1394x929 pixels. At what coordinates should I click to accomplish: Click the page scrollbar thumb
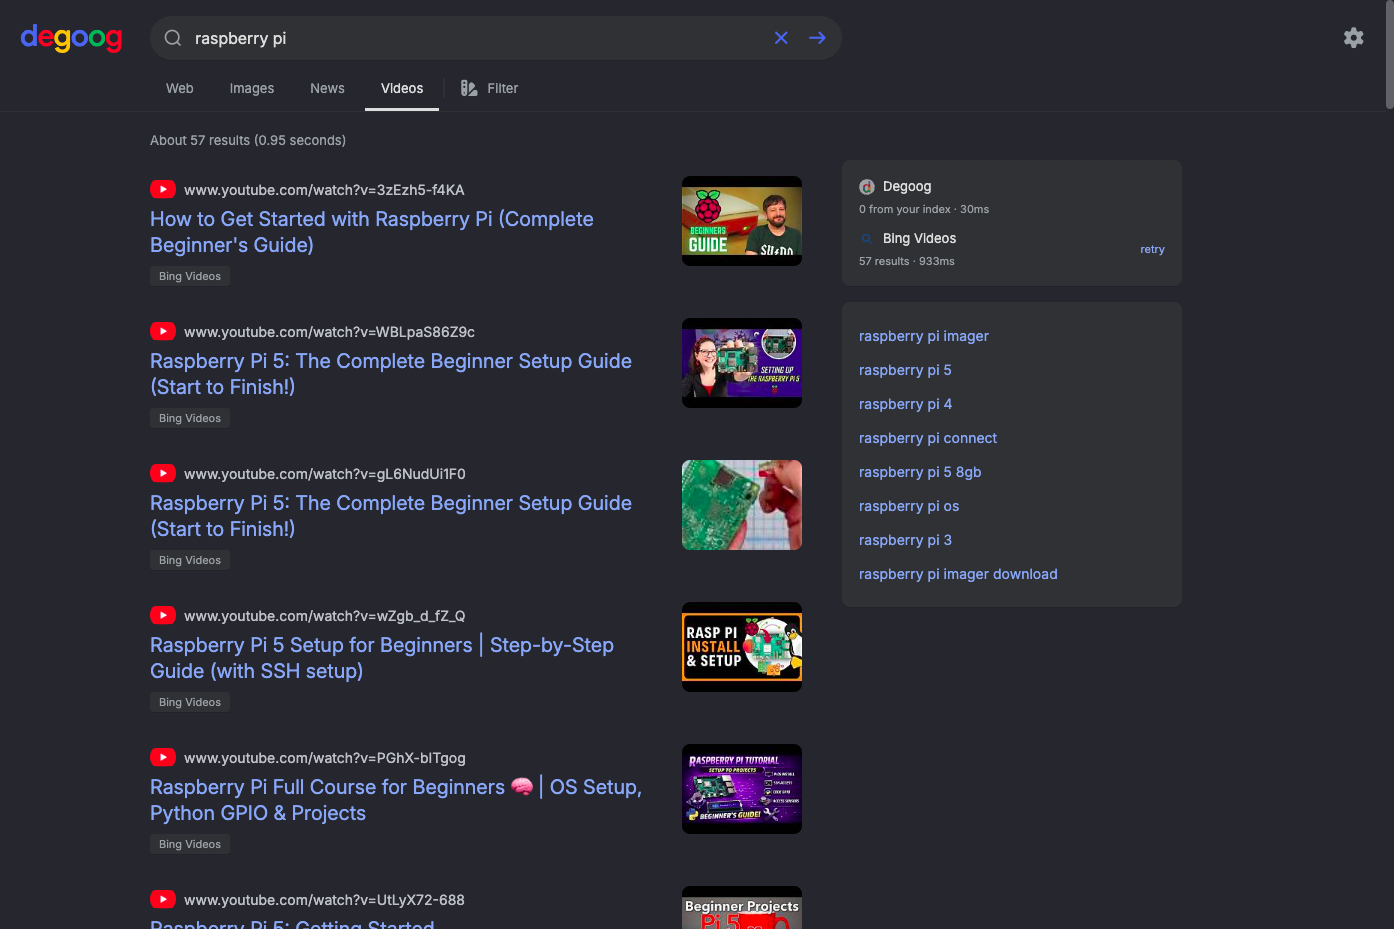coord(1389,54)
